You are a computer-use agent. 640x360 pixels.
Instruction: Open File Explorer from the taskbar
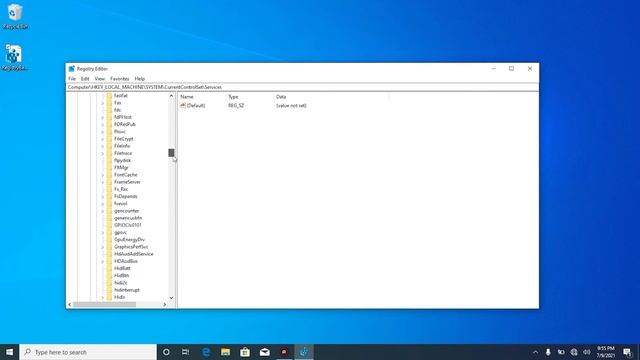[x=225, y=352]
